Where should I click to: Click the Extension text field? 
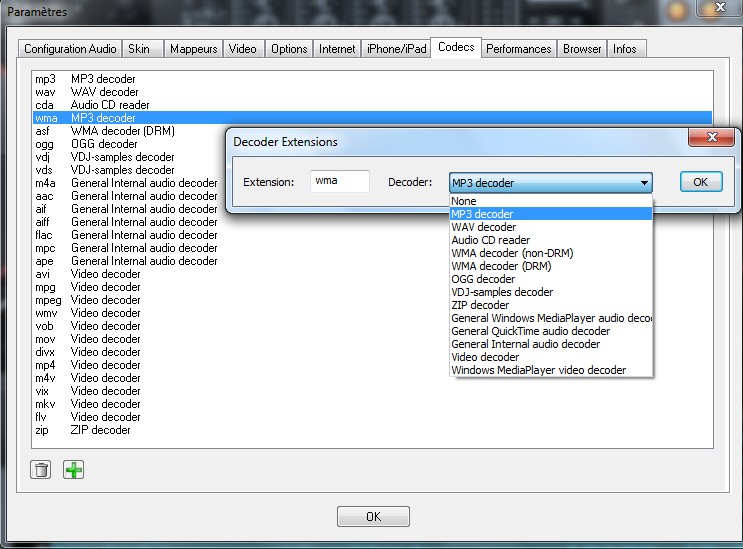tap(339, 182)
